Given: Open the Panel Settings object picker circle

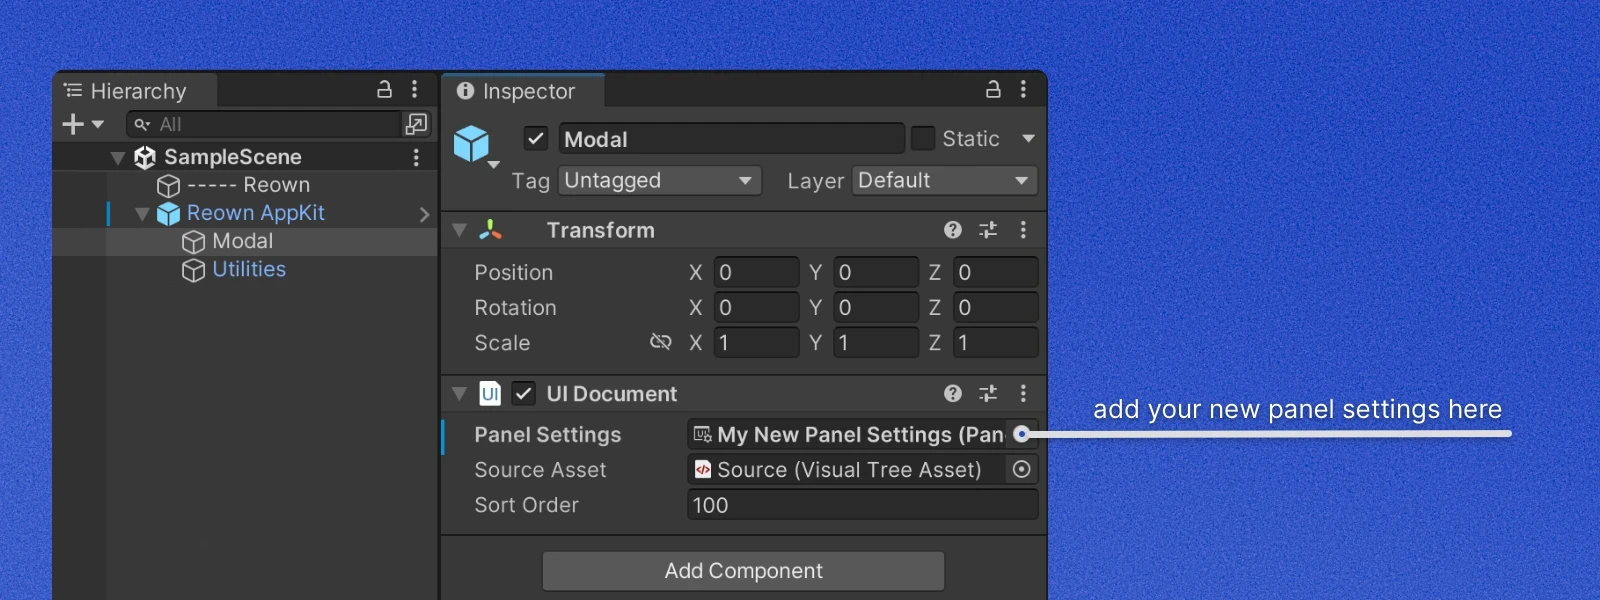Looking at the screenshot, I should (x=1021, y=434).
